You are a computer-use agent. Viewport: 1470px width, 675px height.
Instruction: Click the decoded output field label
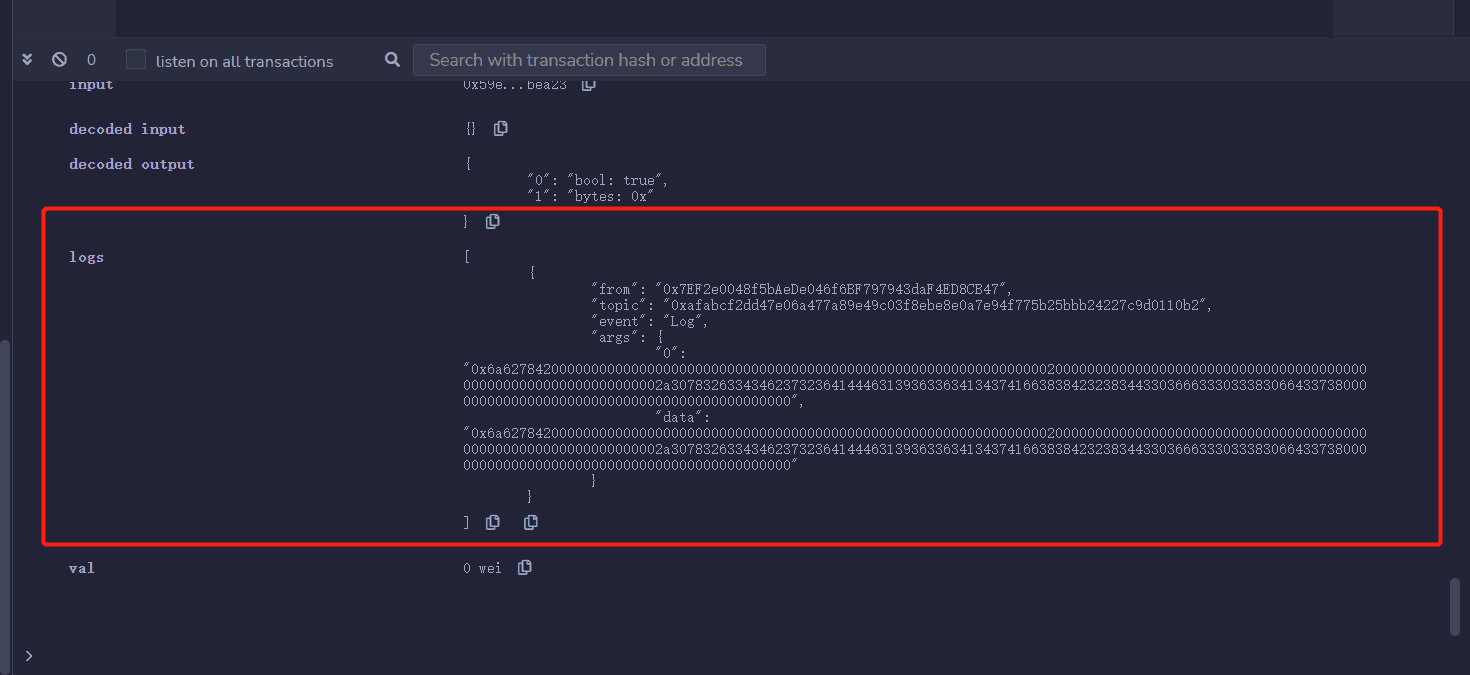coord(131,164)
